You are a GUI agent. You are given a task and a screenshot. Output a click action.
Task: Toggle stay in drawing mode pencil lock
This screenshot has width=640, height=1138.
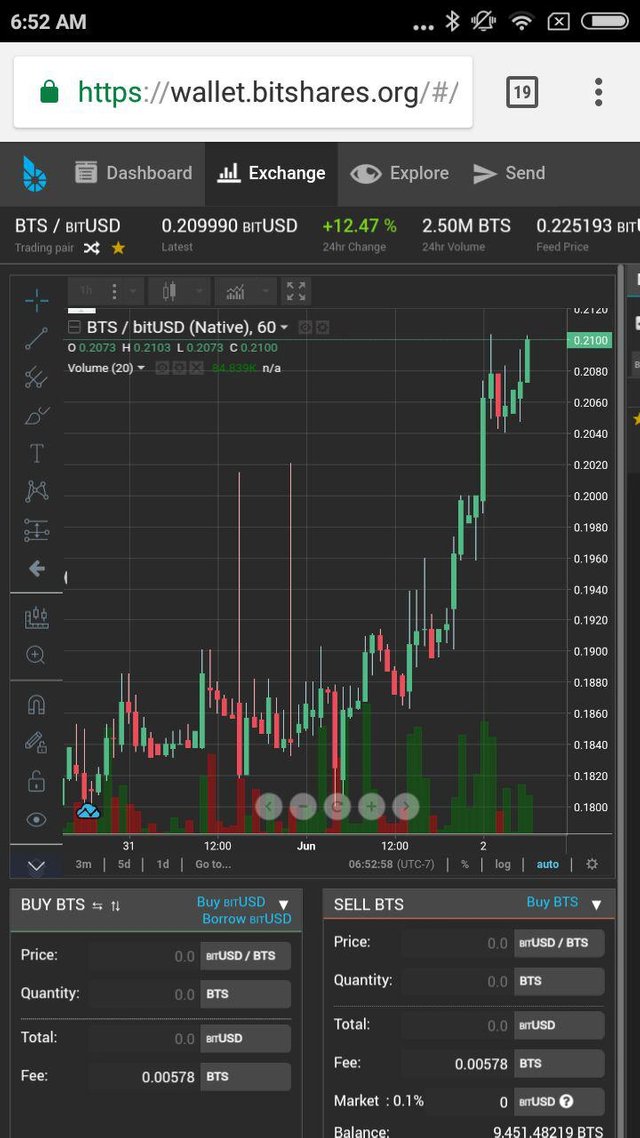coord(36,742)
